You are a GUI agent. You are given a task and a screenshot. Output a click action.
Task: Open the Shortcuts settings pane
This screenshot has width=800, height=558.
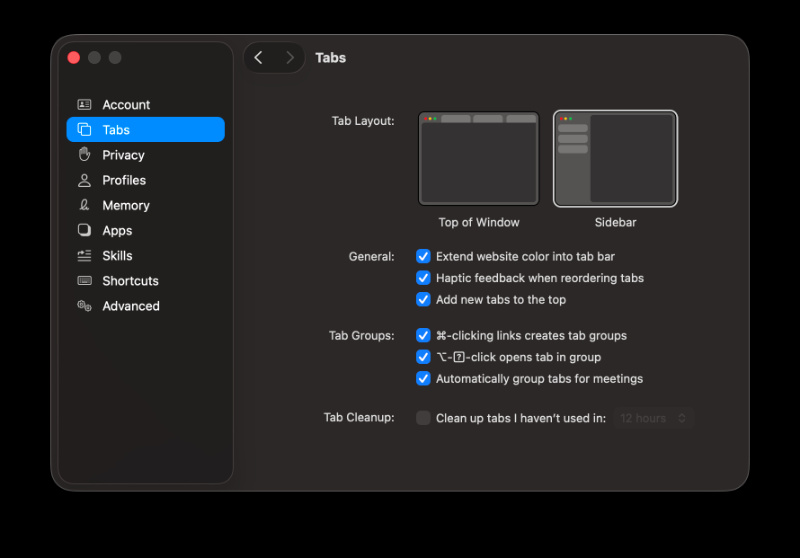click(x=145, y=281)
